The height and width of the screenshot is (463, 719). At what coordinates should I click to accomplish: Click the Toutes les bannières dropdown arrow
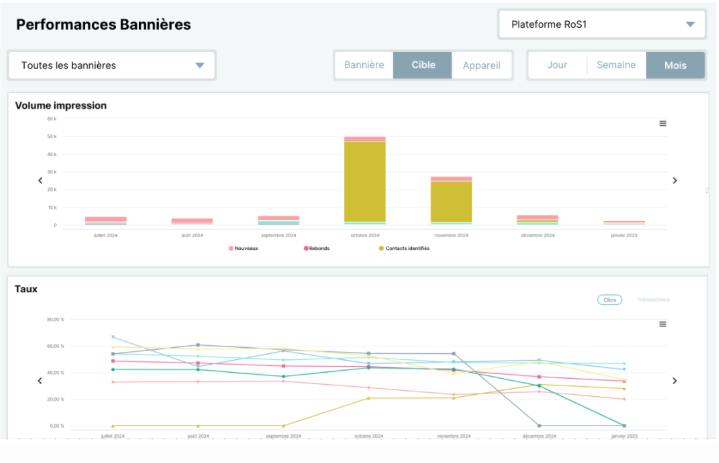click(199, 66)
